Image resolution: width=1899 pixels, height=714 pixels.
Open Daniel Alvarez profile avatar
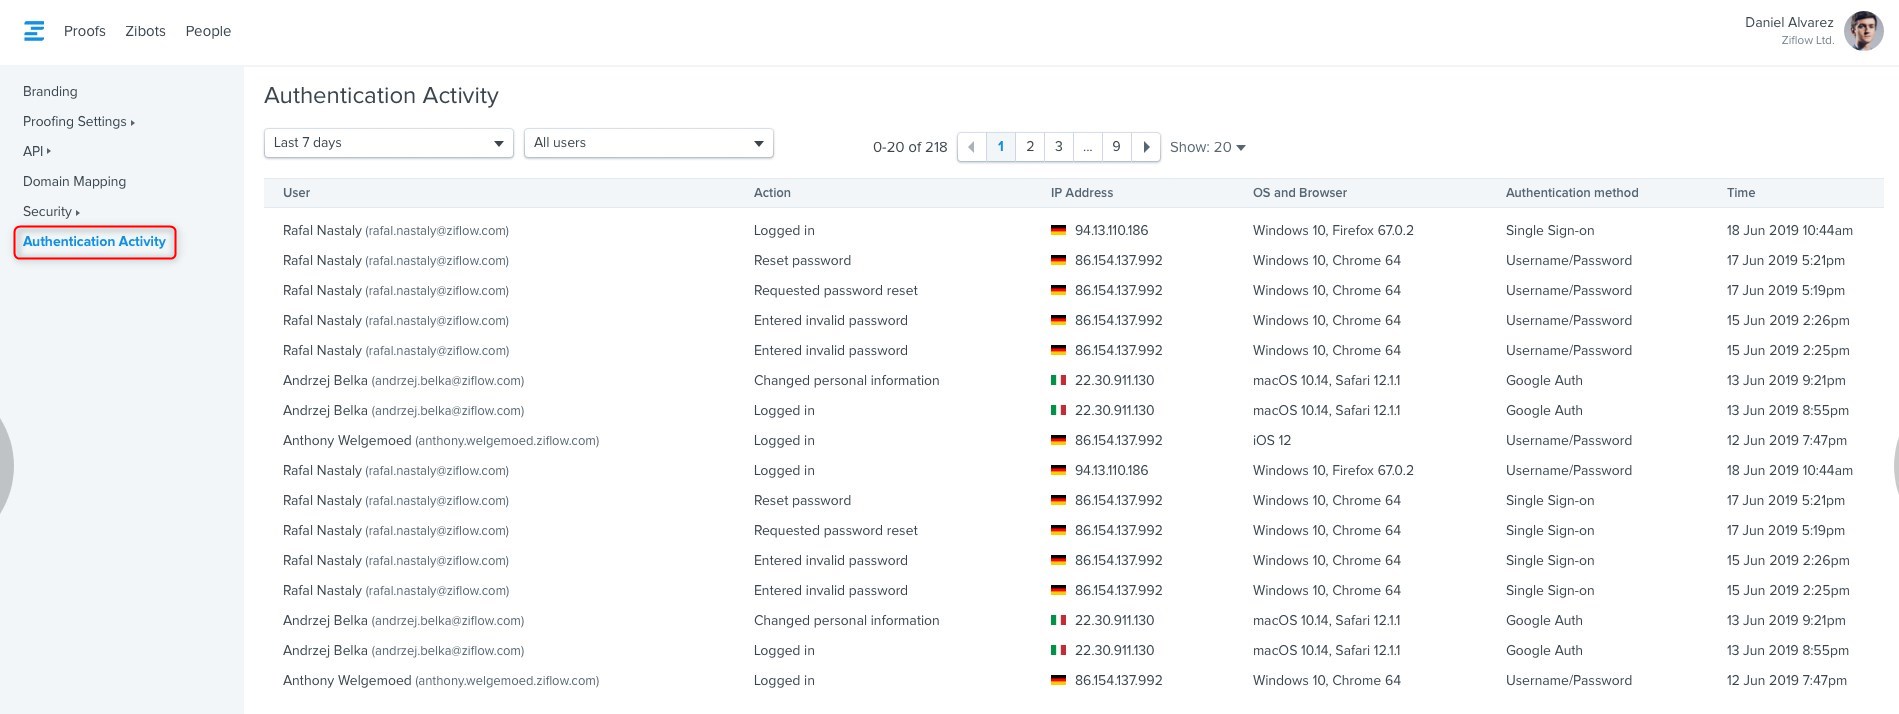1863,31
